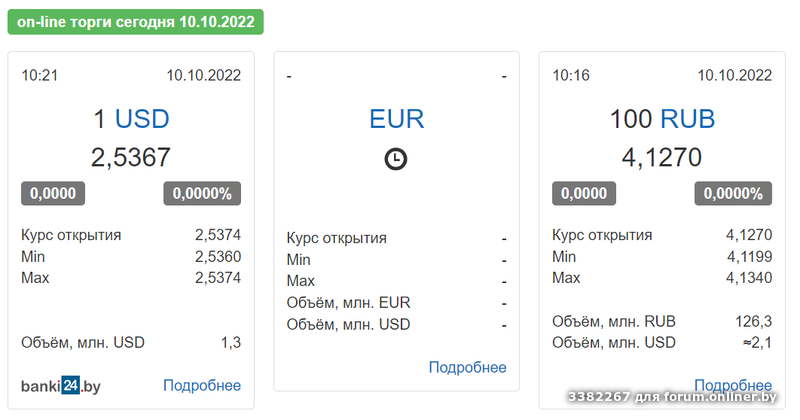Click the USD 0,0000% percent badge
Viewport: 800px width, 420px height.
[x=202, y=193]
